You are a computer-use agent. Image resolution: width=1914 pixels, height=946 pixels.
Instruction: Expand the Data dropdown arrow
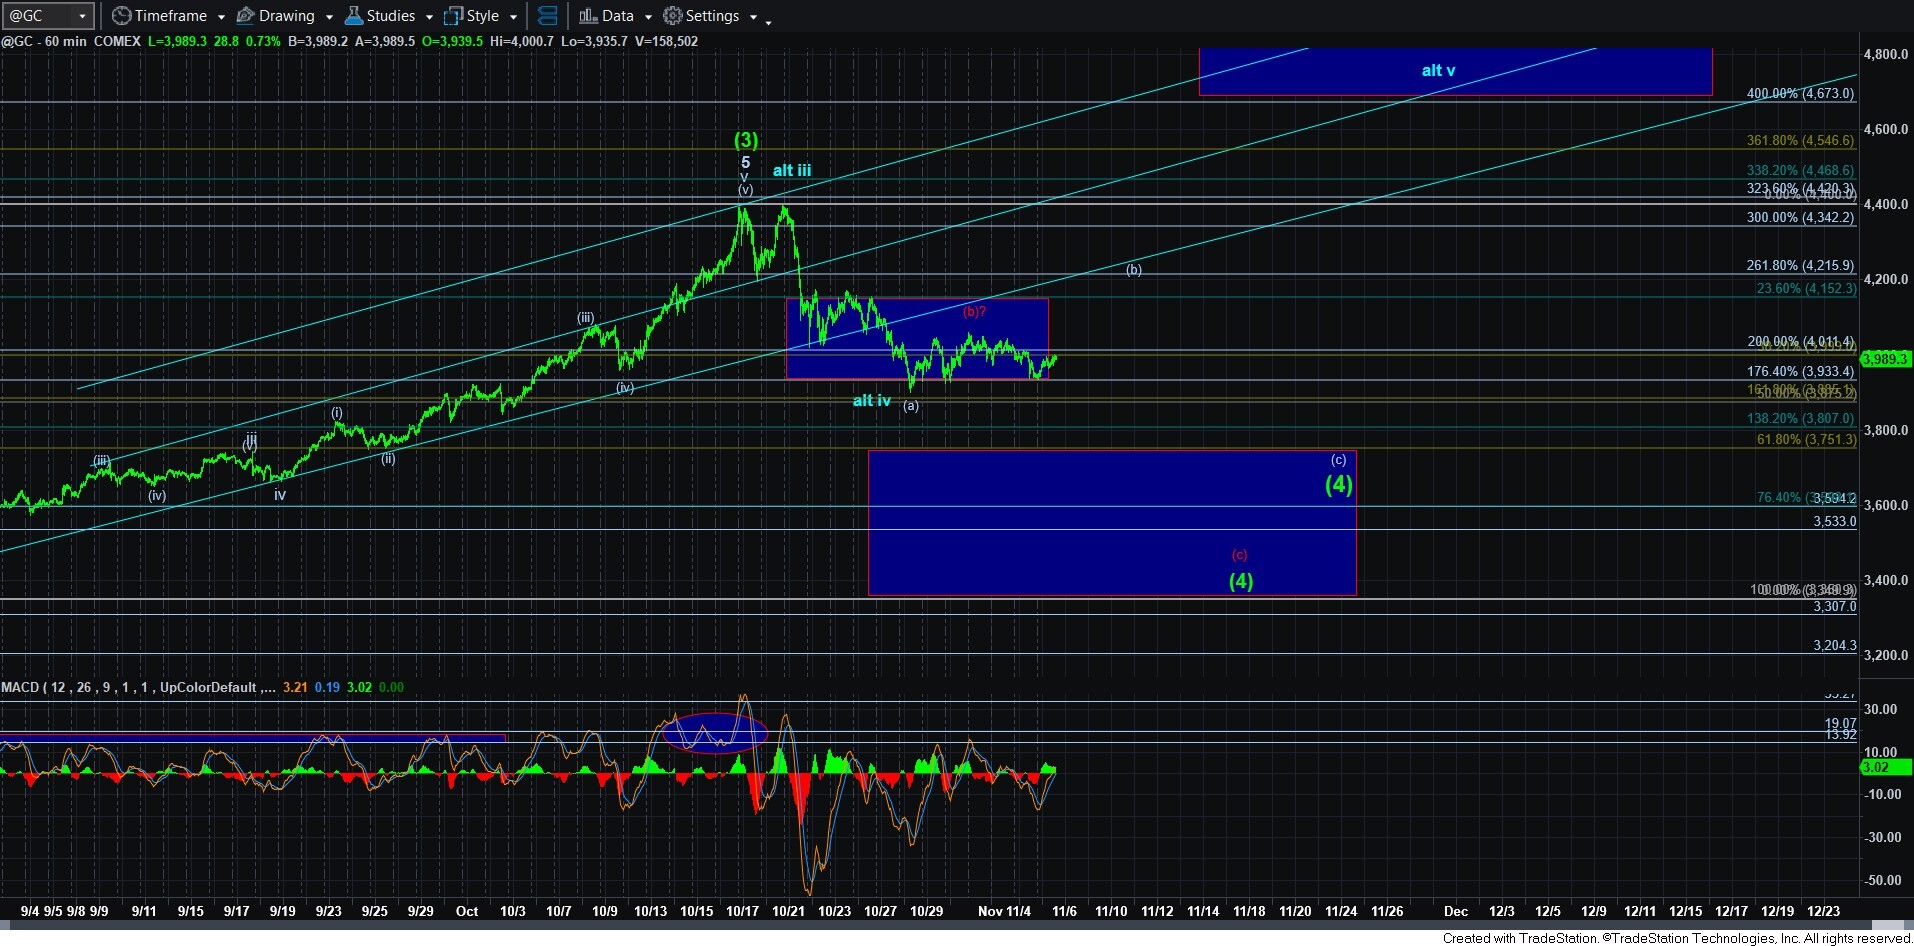648,17
